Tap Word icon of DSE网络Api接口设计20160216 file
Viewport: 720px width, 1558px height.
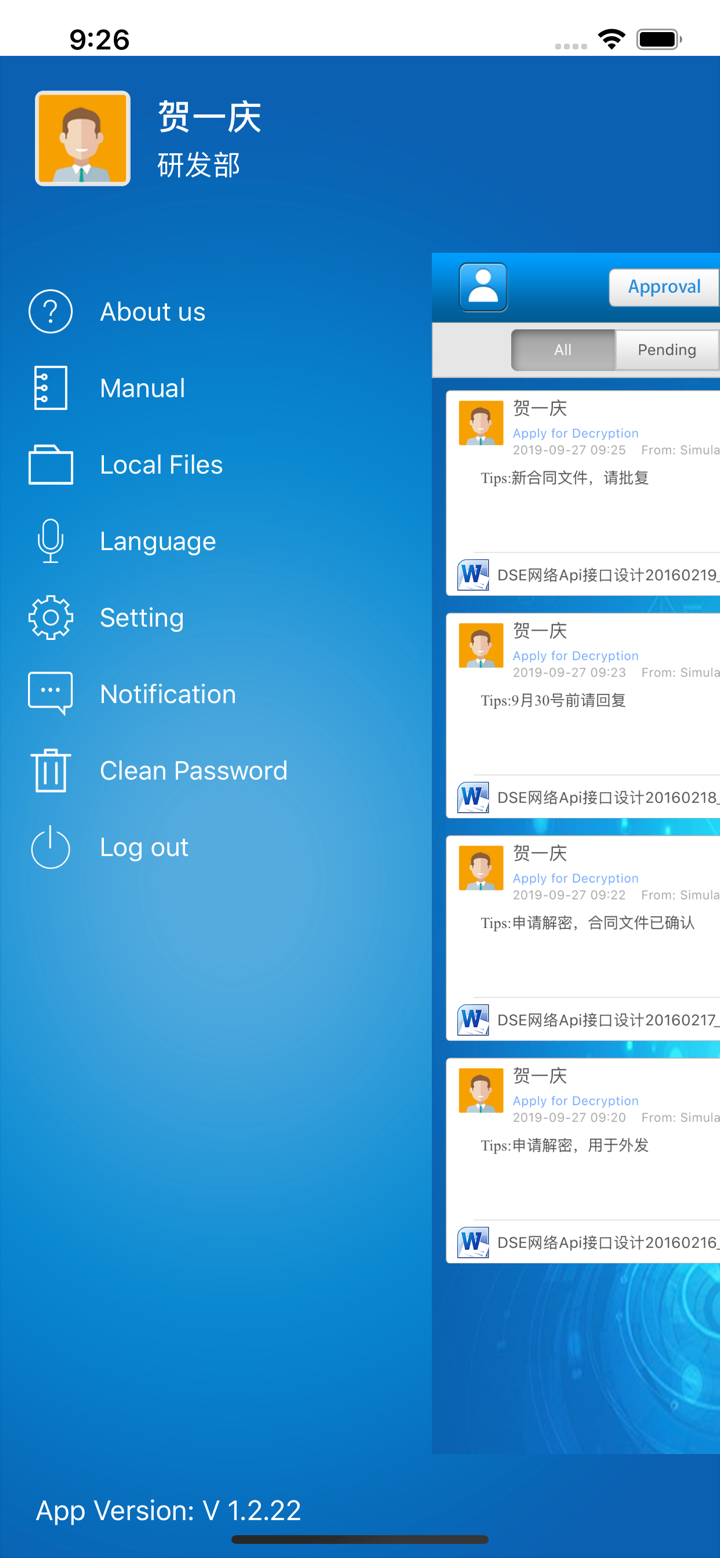pos(474,1242)
